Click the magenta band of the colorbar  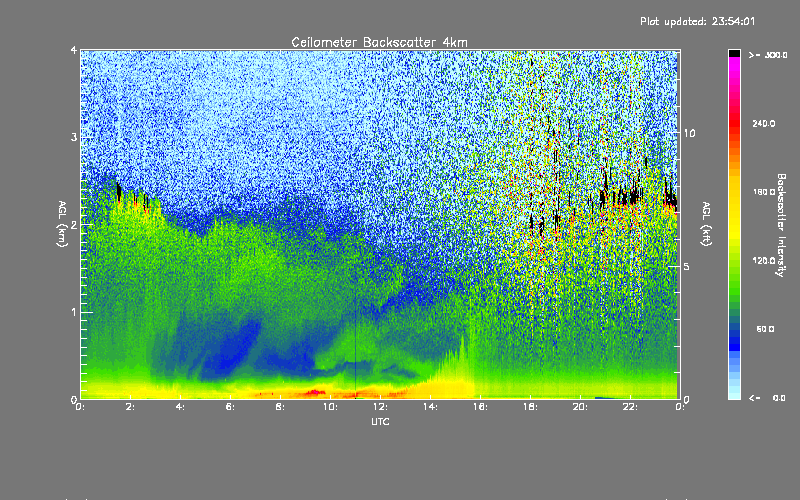734,66
